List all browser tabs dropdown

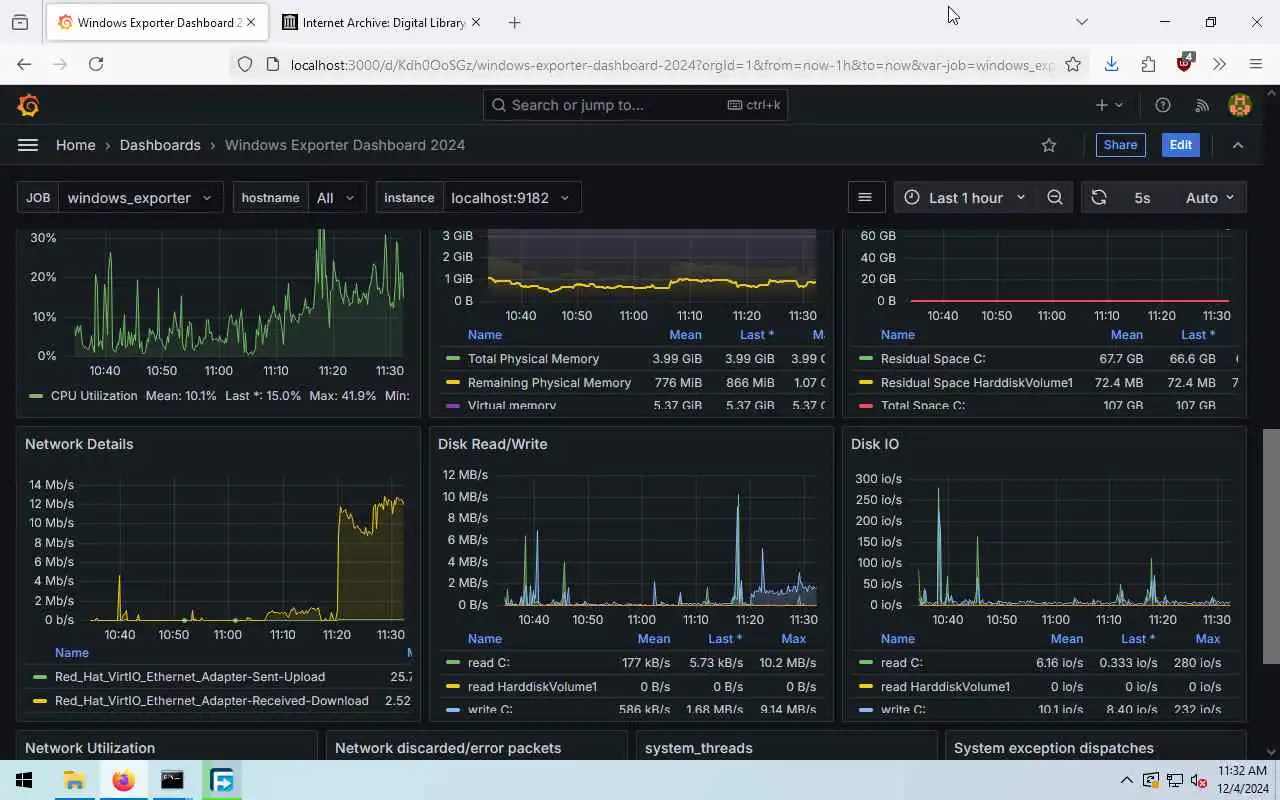point(1081,22)
